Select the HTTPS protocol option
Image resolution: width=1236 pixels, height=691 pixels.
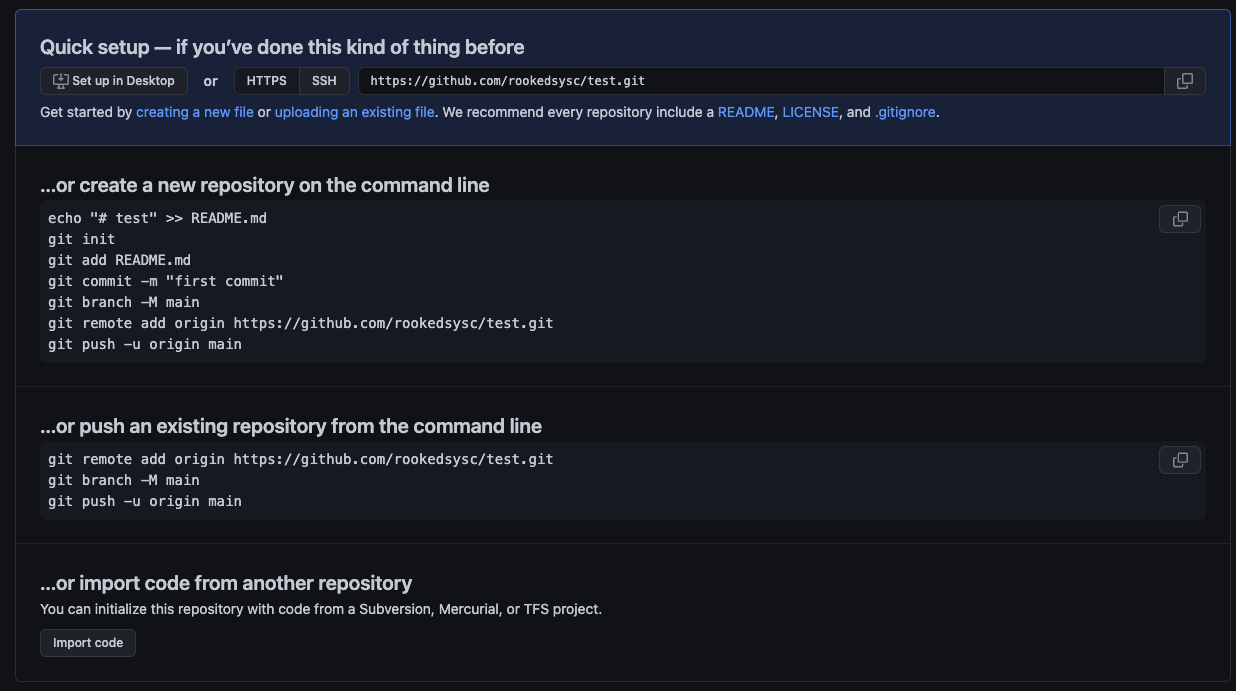tap(266, 81)
